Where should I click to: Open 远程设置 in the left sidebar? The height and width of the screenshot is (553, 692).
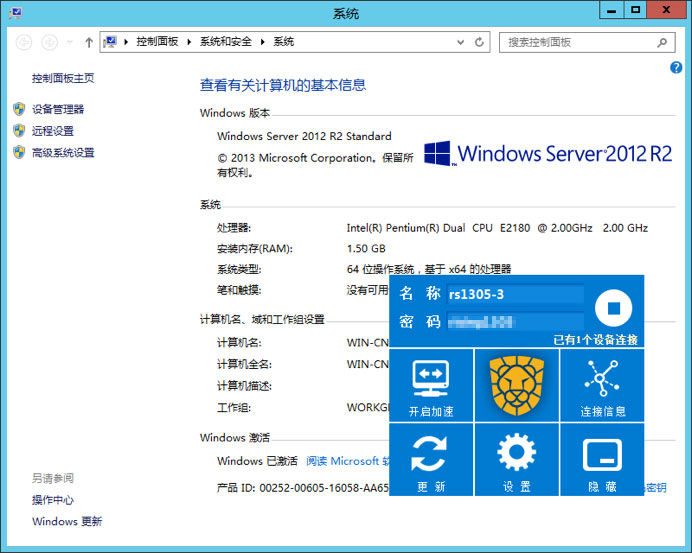pyautogui.click(x=52, y=131)
